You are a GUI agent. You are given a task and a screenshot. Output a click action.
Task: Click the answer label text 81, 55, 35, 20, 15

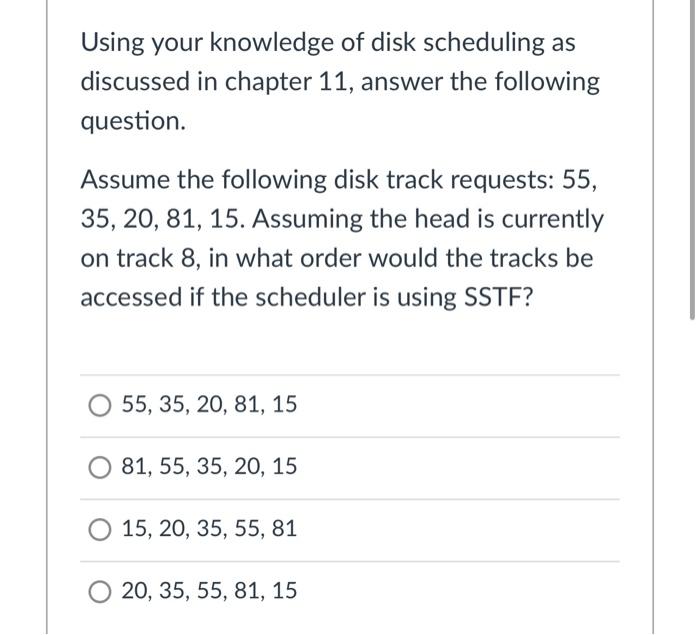click(x=209, y=466)
